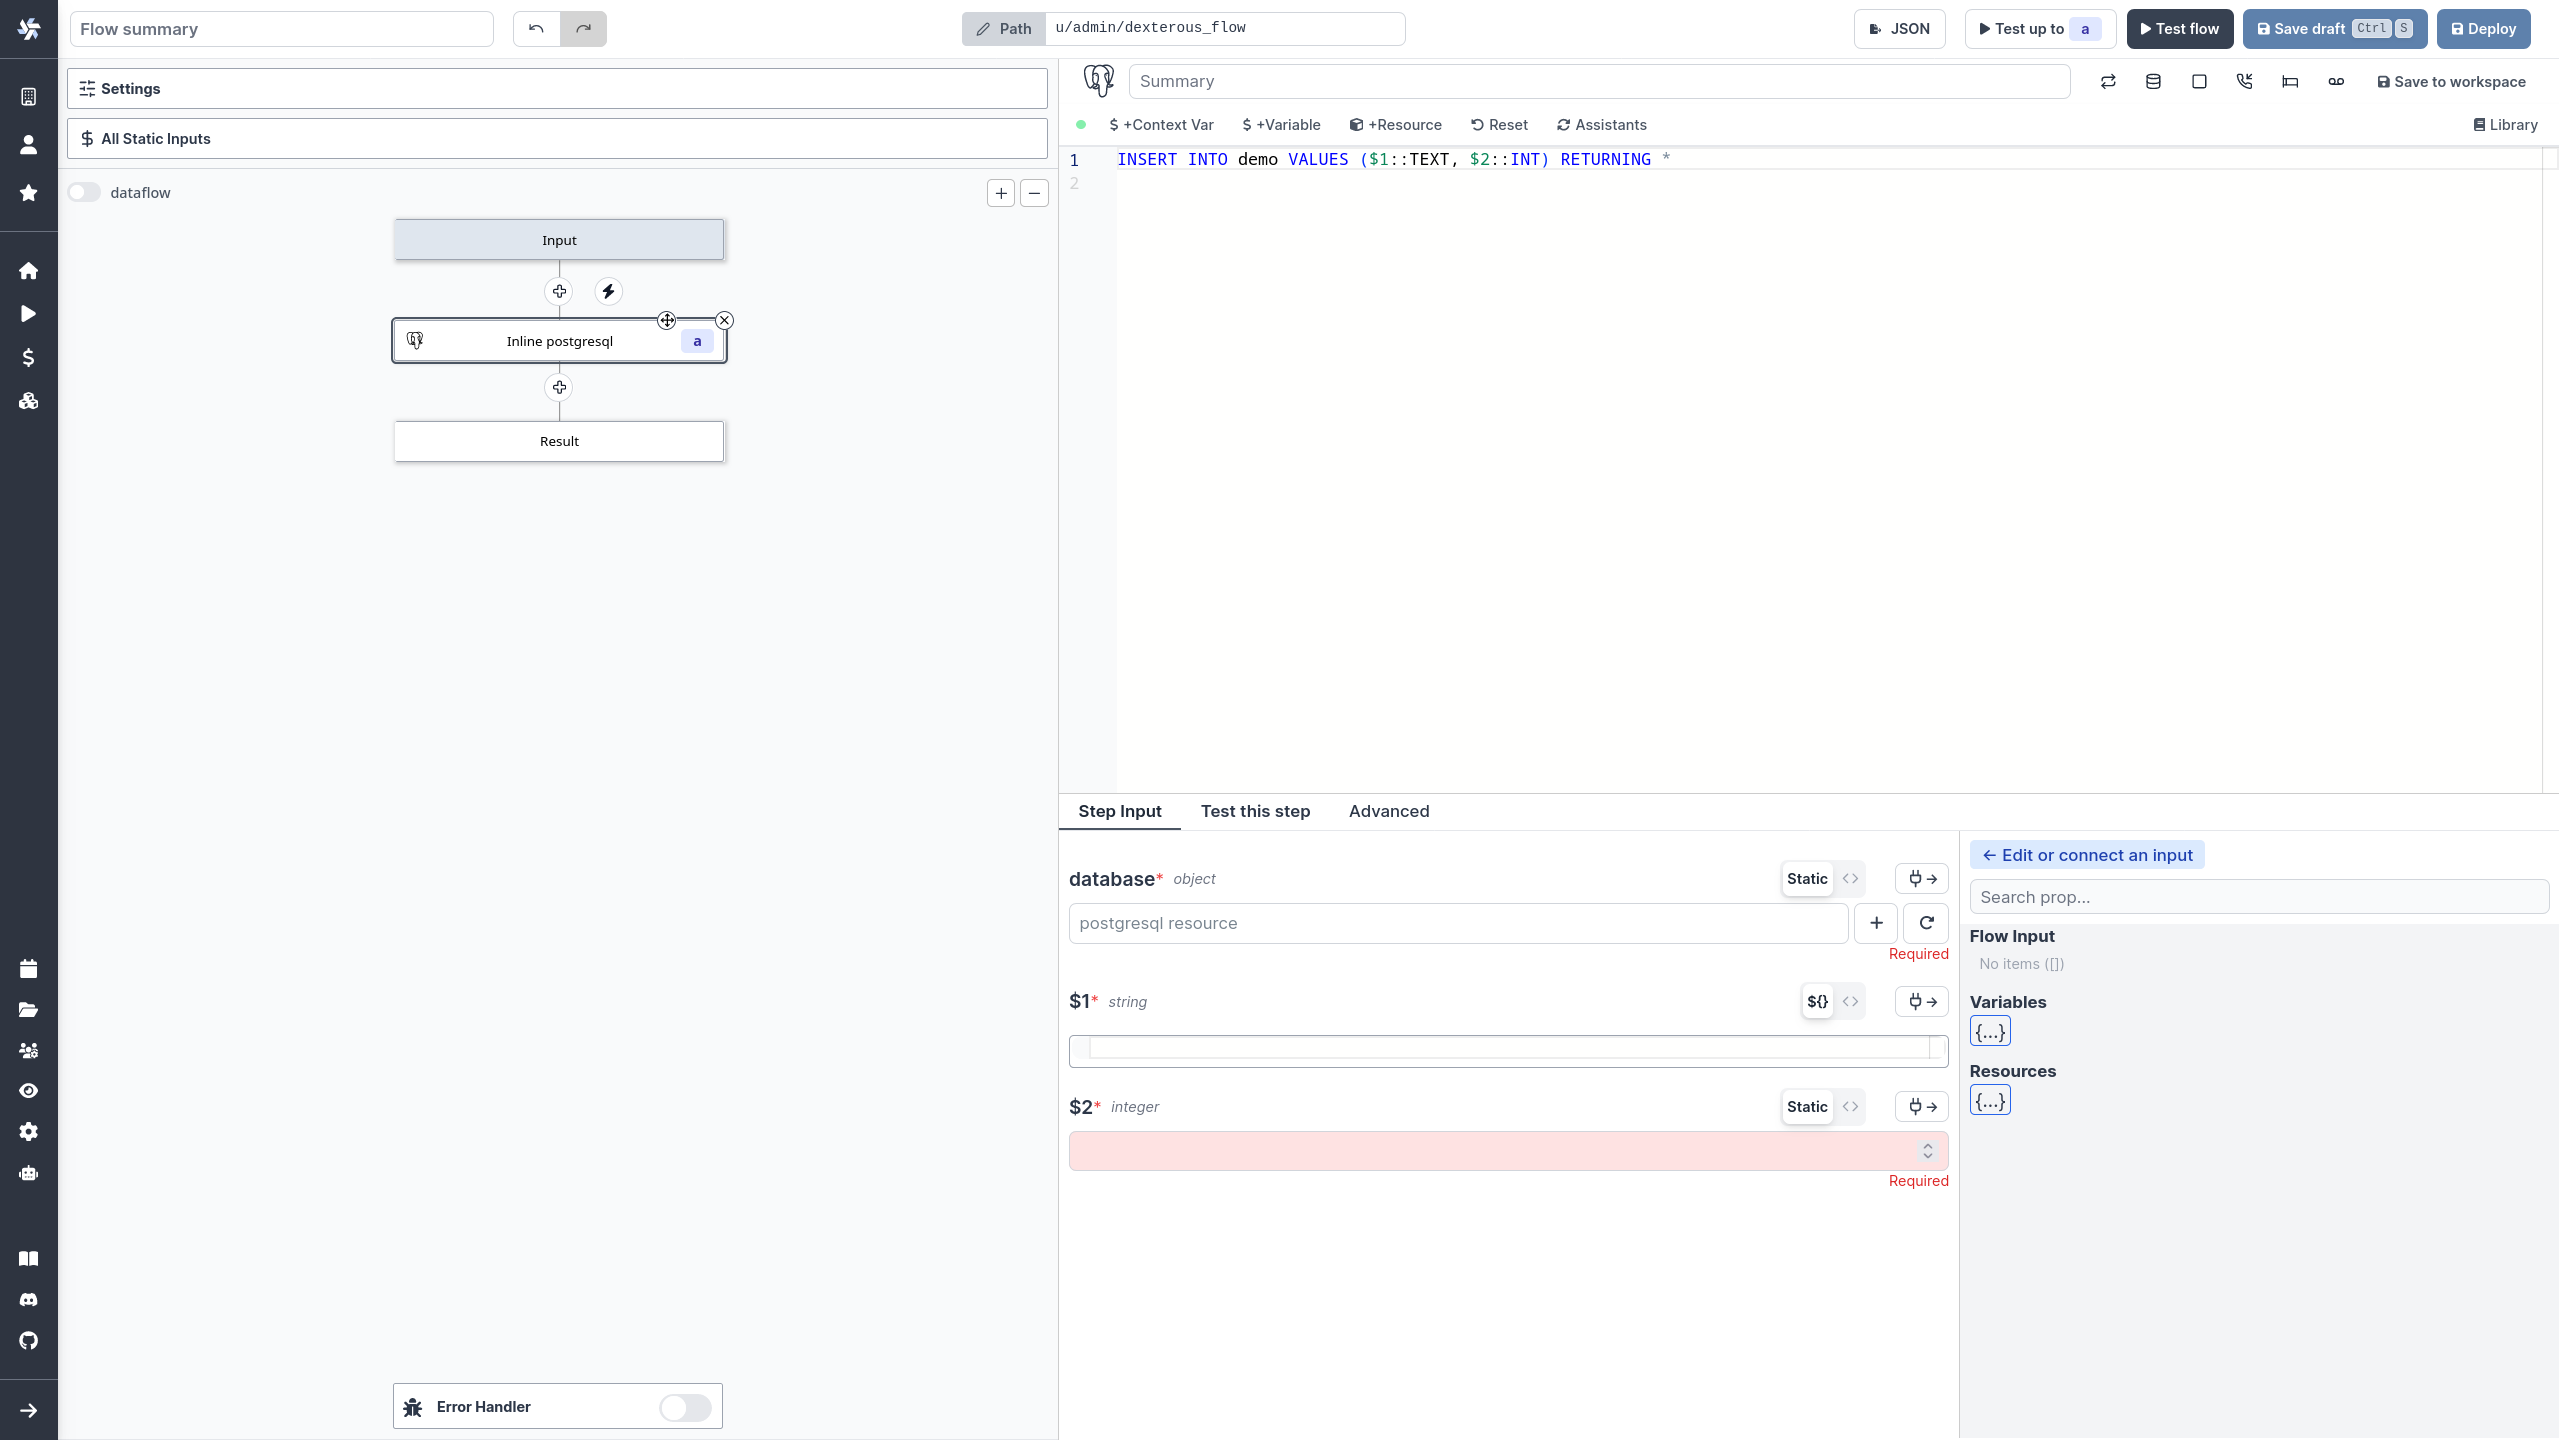Image resolution: width=2559 pixels, height=1440 pixels.
Task: Click the move handle on Inline postgresql
Action: 667,321
